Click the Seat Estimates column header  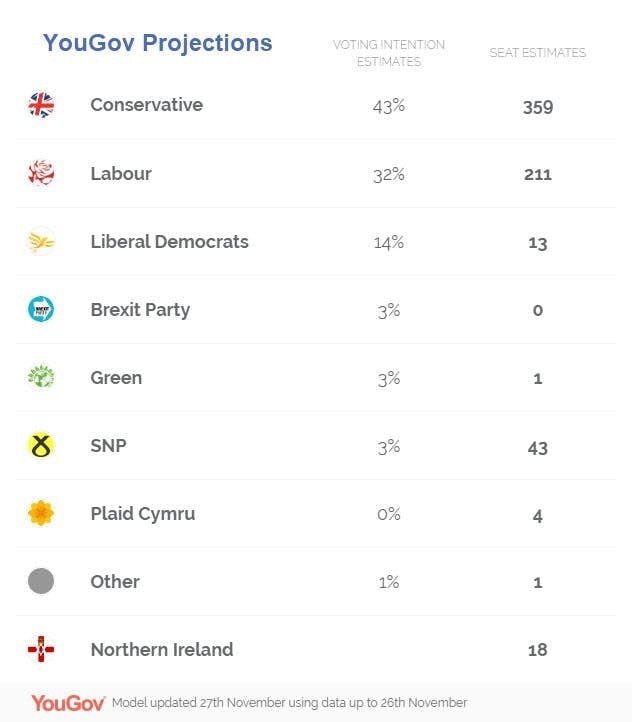tap(537, 53)
